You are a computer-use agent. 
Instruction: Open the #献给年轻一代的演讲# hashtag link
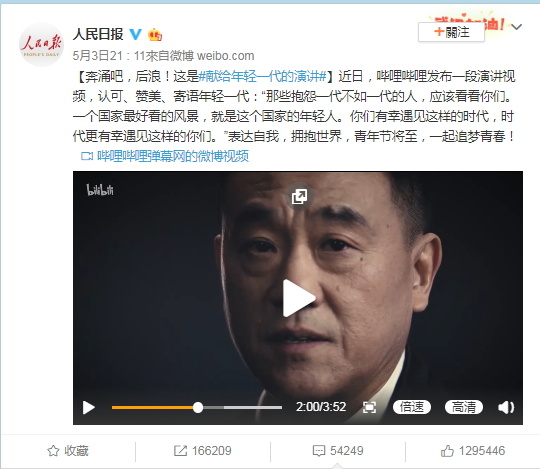pos(262,76)
